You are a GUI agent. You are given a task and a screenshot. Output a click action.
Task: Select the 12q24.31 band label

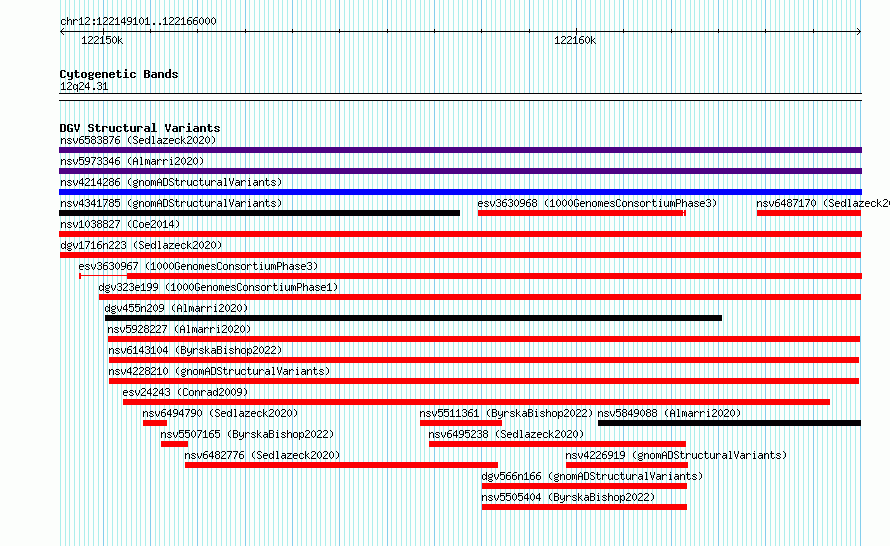[84, 86]
